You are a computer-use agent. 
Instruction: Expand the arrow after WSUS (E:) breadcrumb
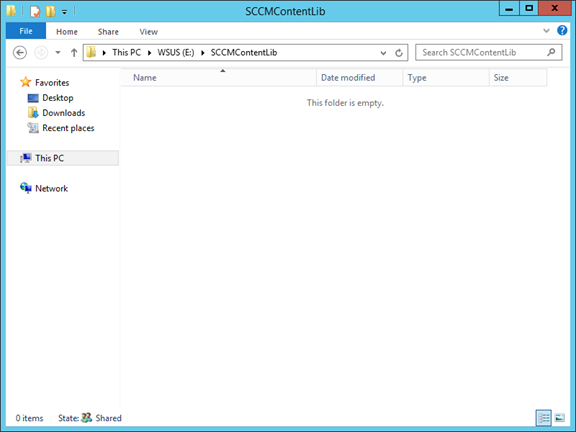click(202, 53)
